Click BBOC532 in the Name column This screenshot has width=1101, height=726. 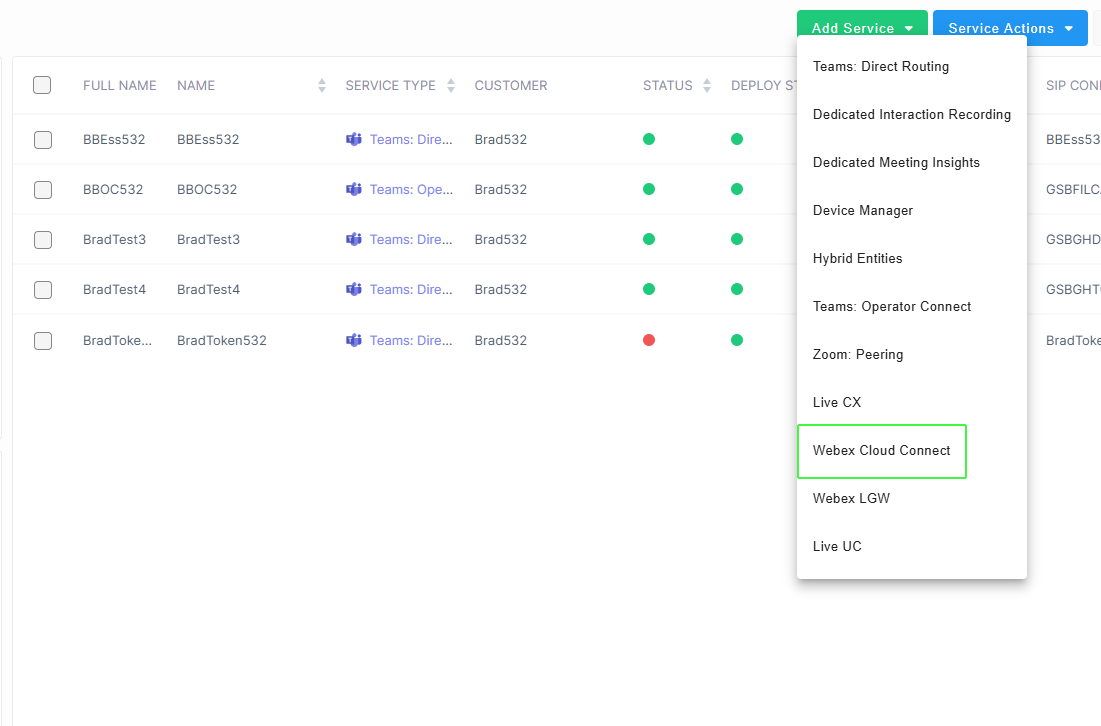tap(207, 190)
